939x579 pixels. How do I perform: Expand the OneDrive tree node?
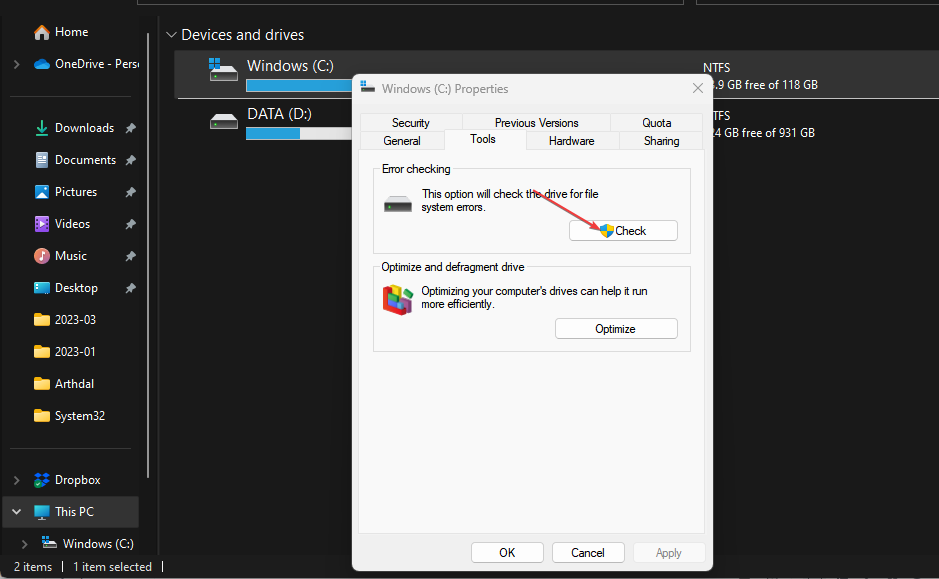pyautogui.click(x=17, y=64)
